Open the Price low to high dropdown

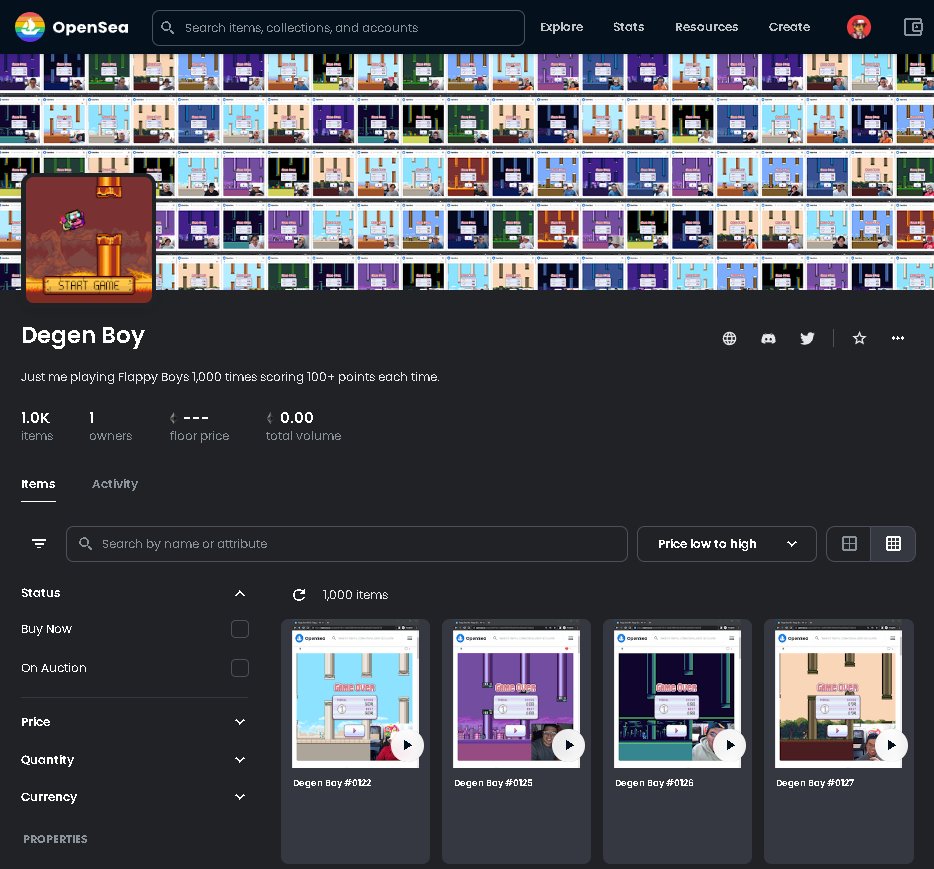point(726,543)
